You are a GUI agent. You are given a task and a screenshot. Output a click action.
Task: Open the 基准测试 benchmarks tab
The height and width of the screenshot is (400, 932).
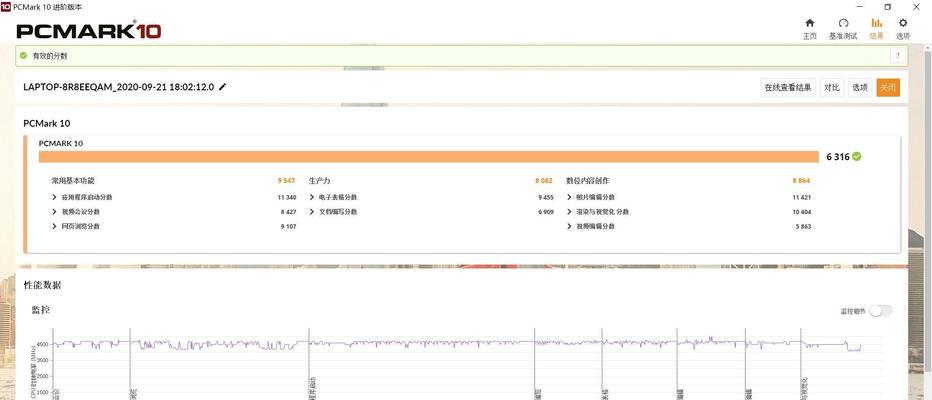point(843,29)
